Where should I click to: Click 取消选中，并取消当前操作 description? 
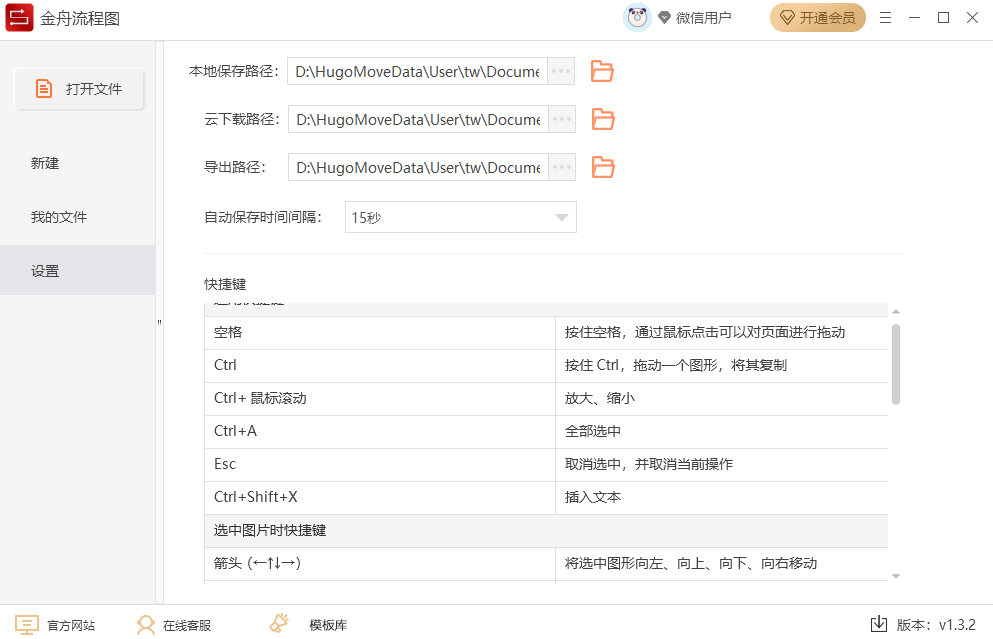click(x=722, y=464)
